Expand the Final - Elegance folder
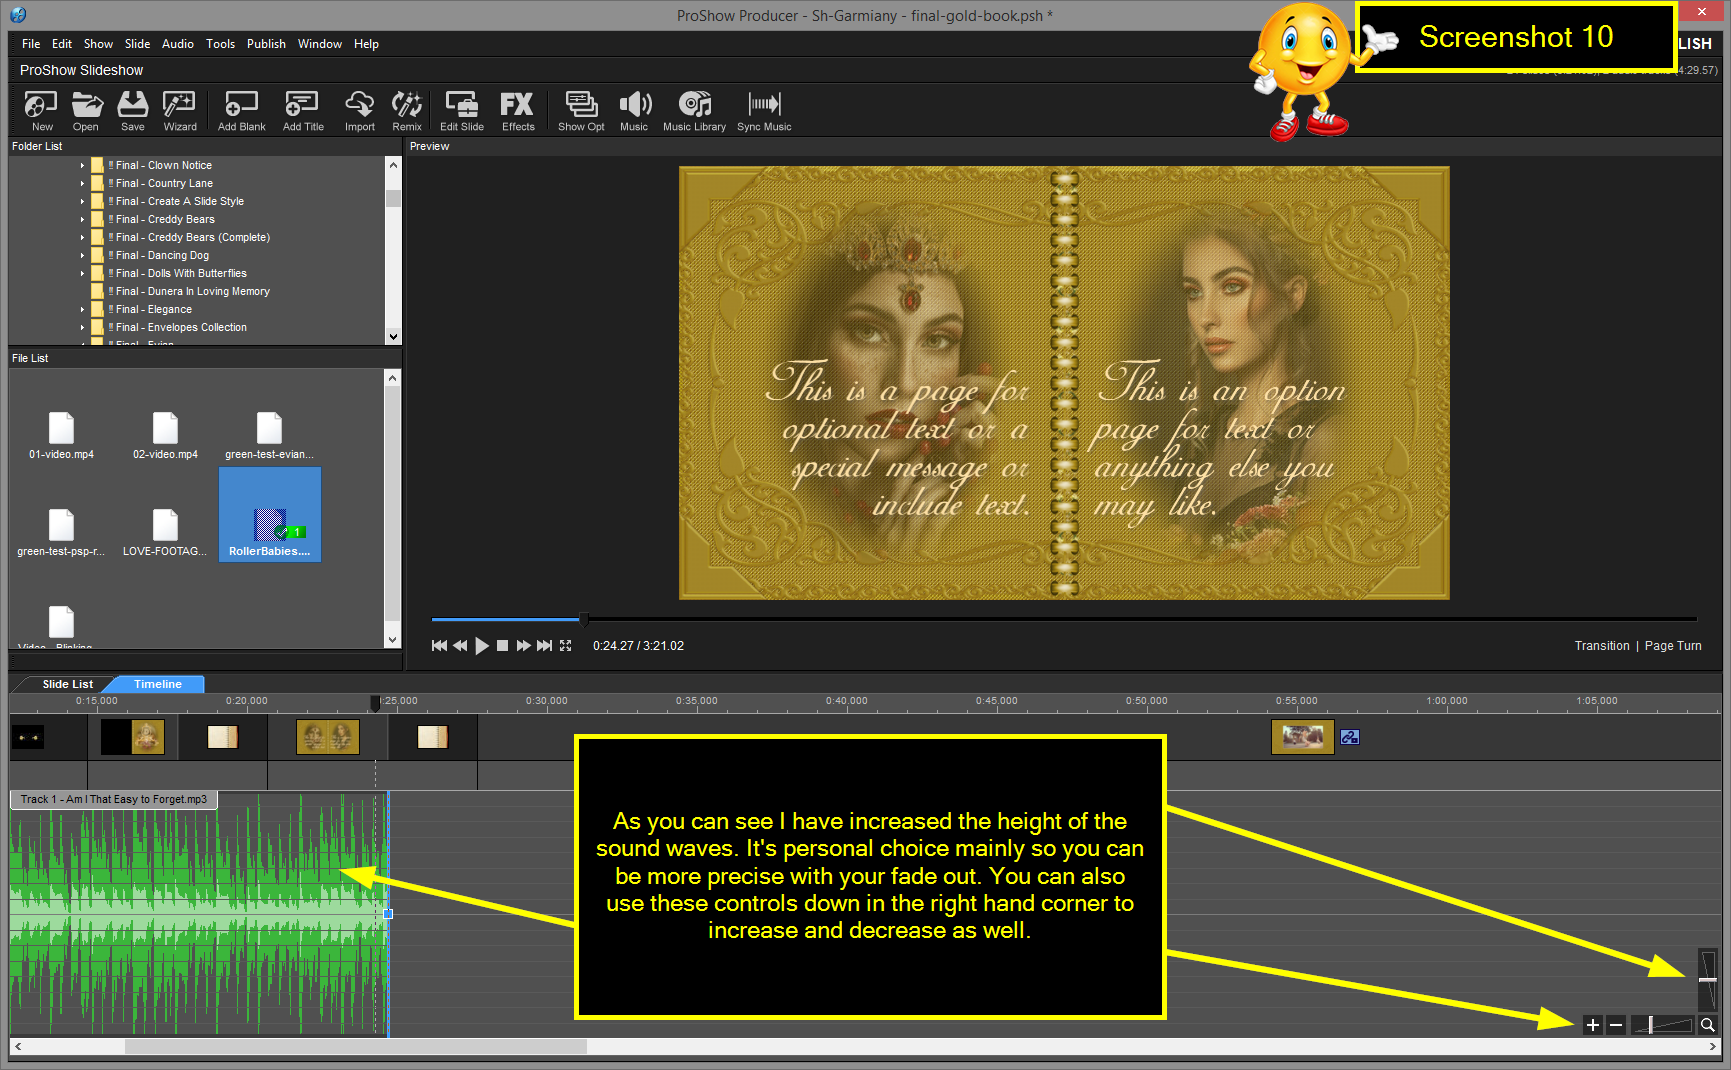The height and width of the screenshot is (1070, 1731). point(82,310)
